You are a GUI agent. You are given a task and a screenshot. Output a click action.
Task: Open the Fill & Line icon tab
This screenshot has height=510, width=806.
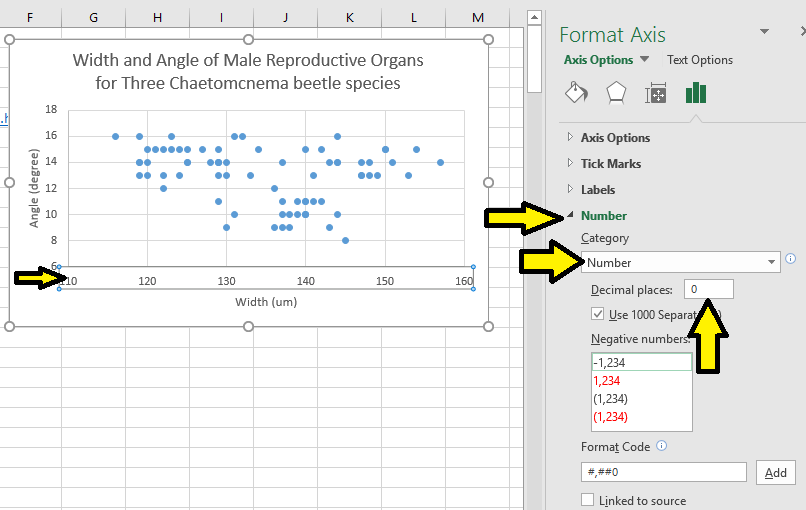[x=577, y=94]
